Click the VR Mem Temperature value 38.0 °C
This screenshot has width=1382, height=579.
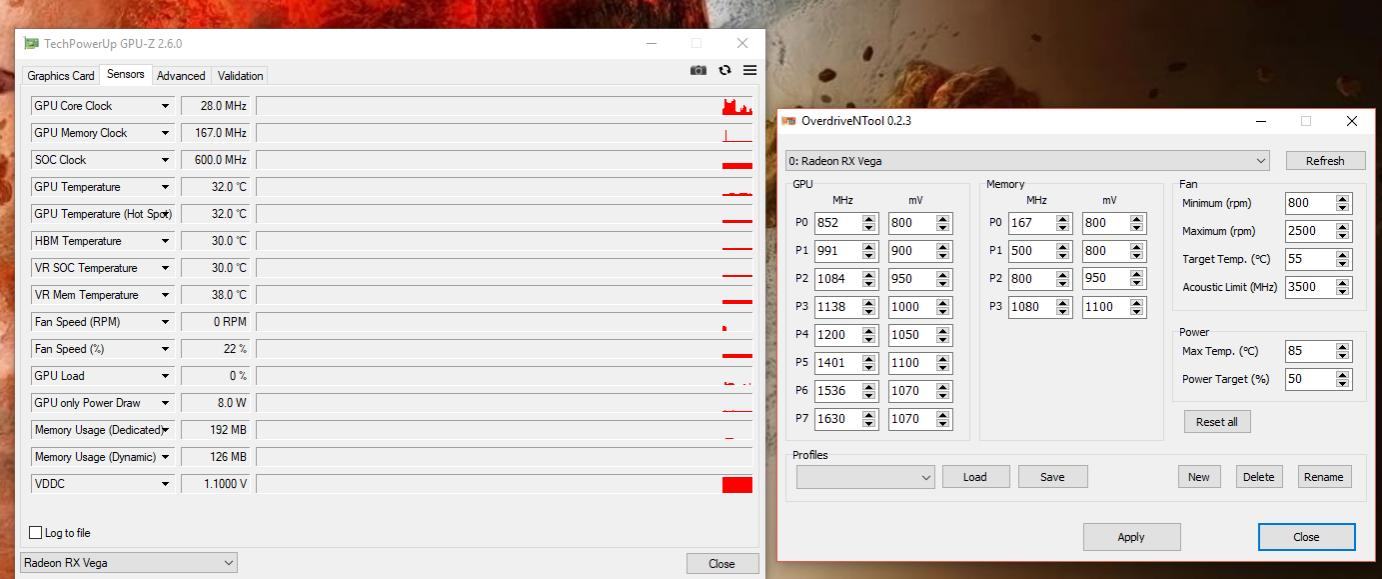pyautogui.click(x=215, y=295)
